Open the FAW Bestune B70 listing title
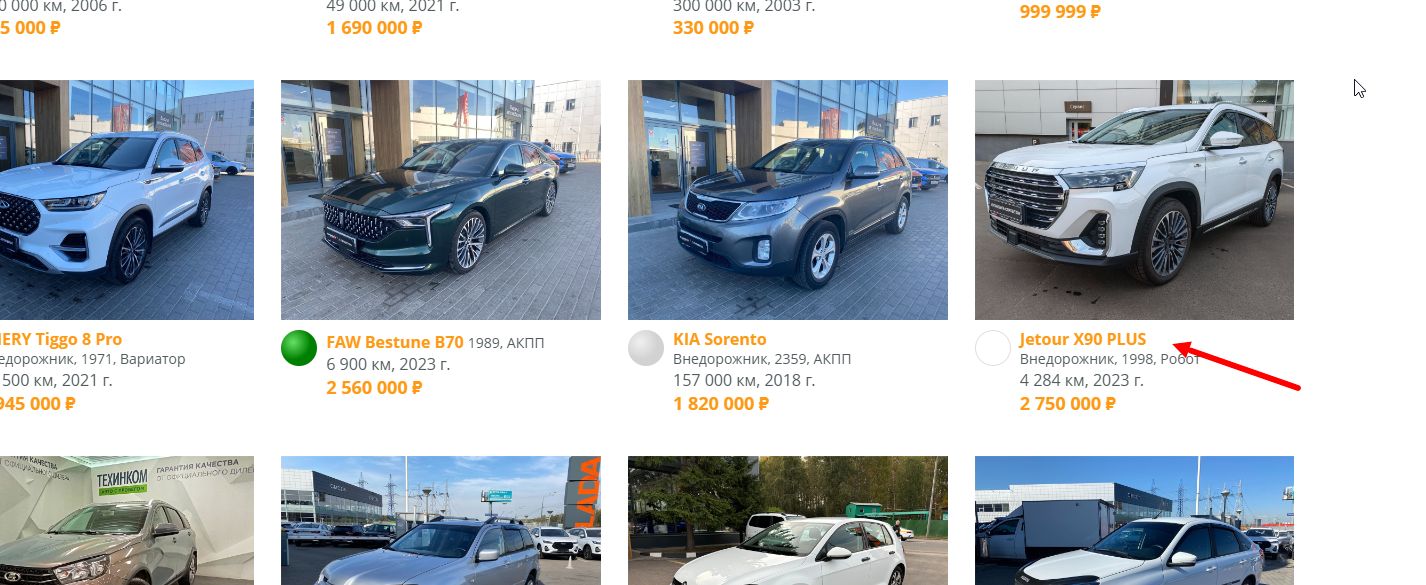Screen dimensions: 1426x585 pos(395,342)
